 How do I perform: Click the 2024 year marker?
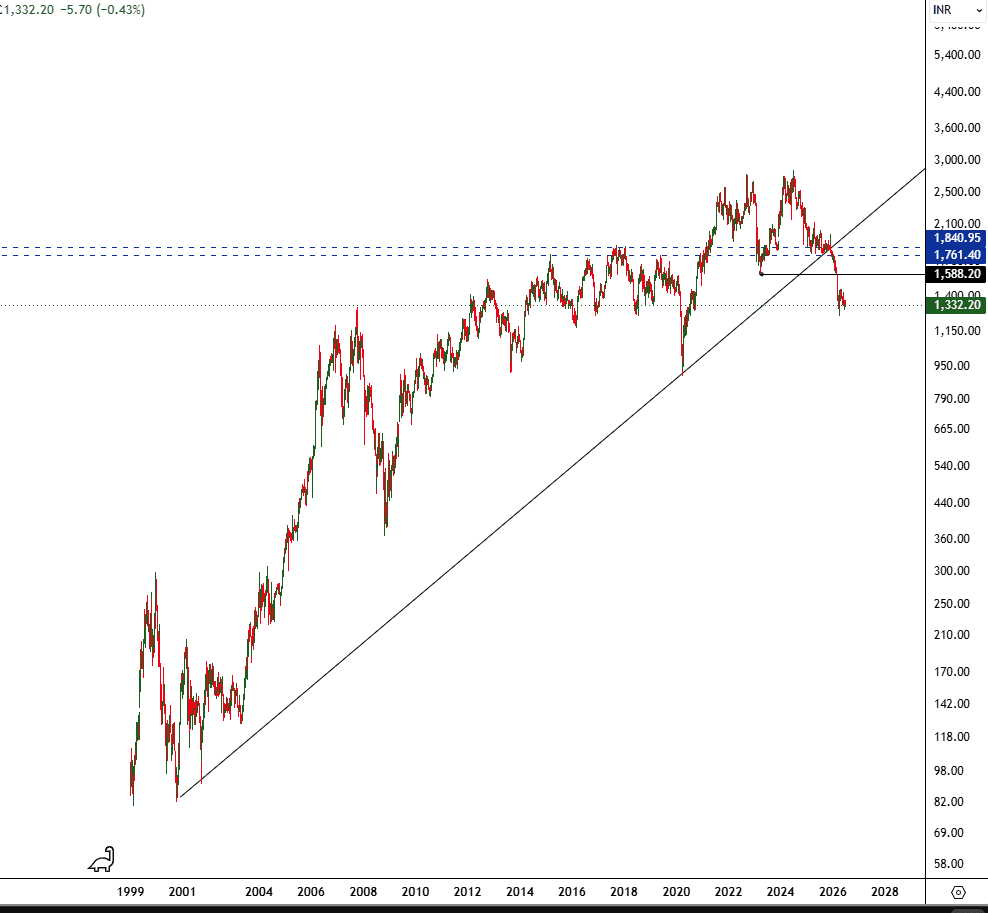(780, 892)
